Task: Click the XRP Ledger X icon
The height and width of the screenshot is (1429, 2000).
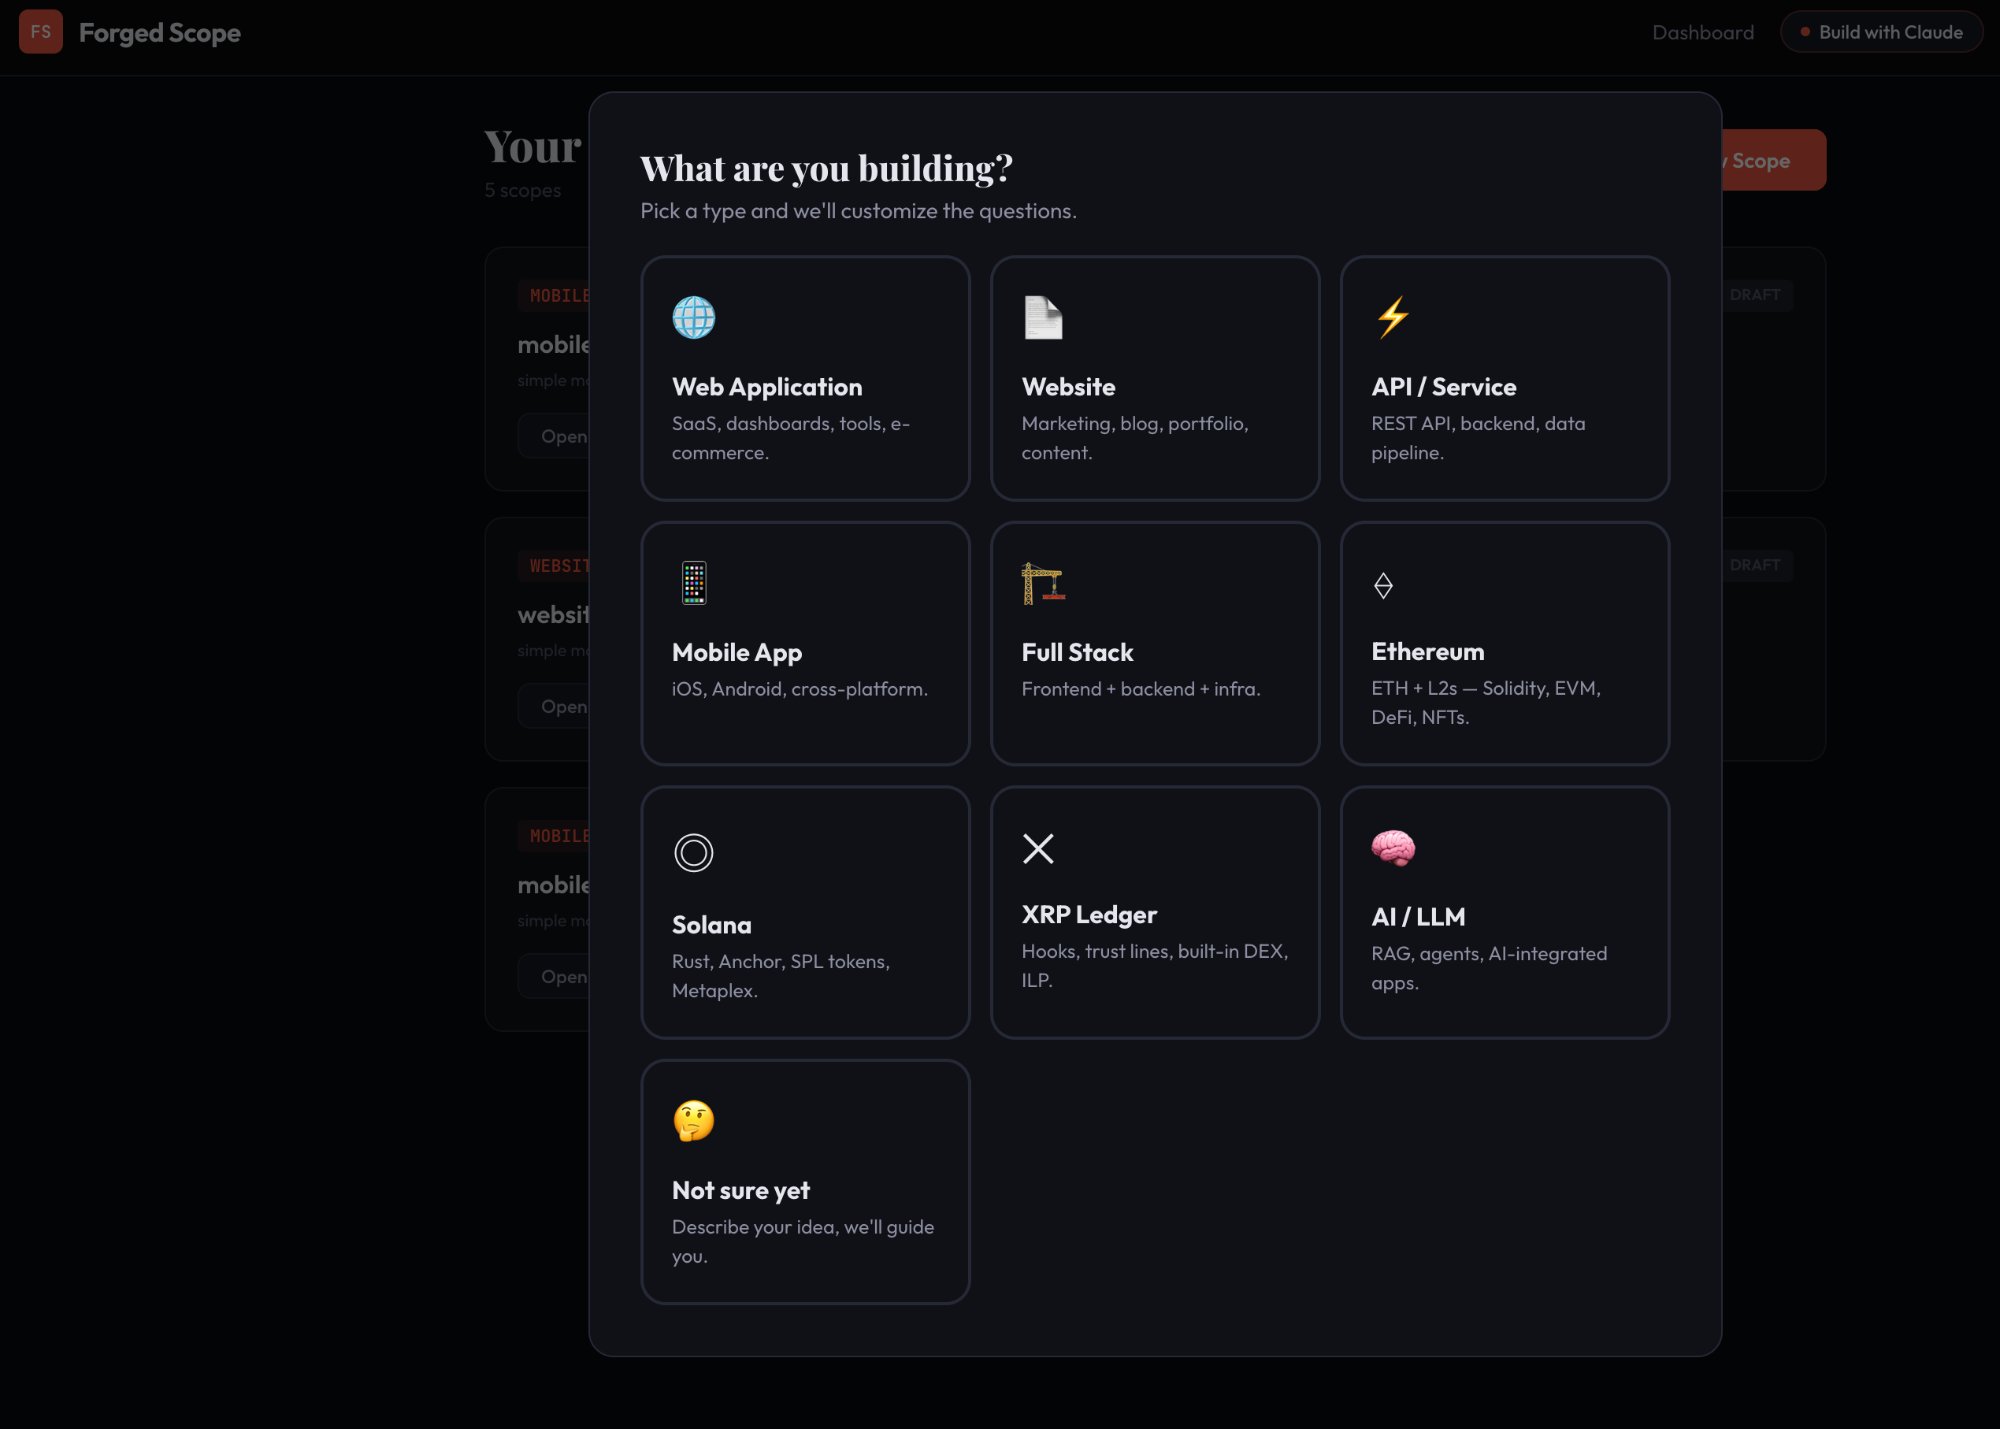Action: click(x=1038, y=848)
